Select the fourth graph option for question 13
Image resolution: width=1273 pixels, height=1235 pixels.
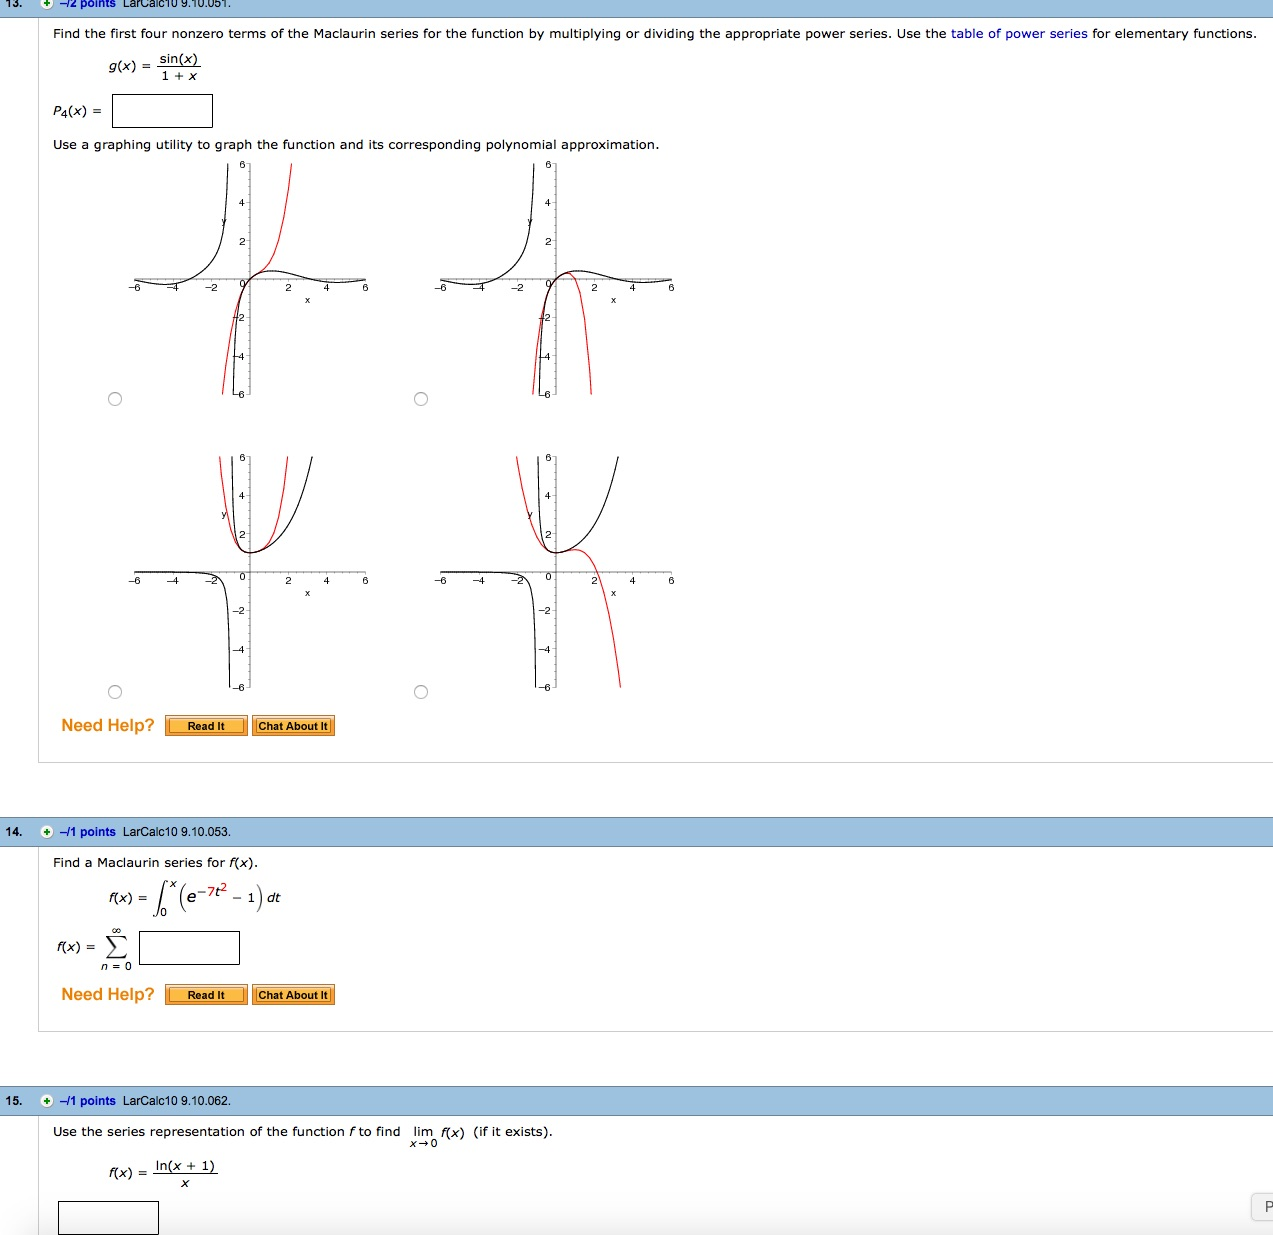[421, 691]
